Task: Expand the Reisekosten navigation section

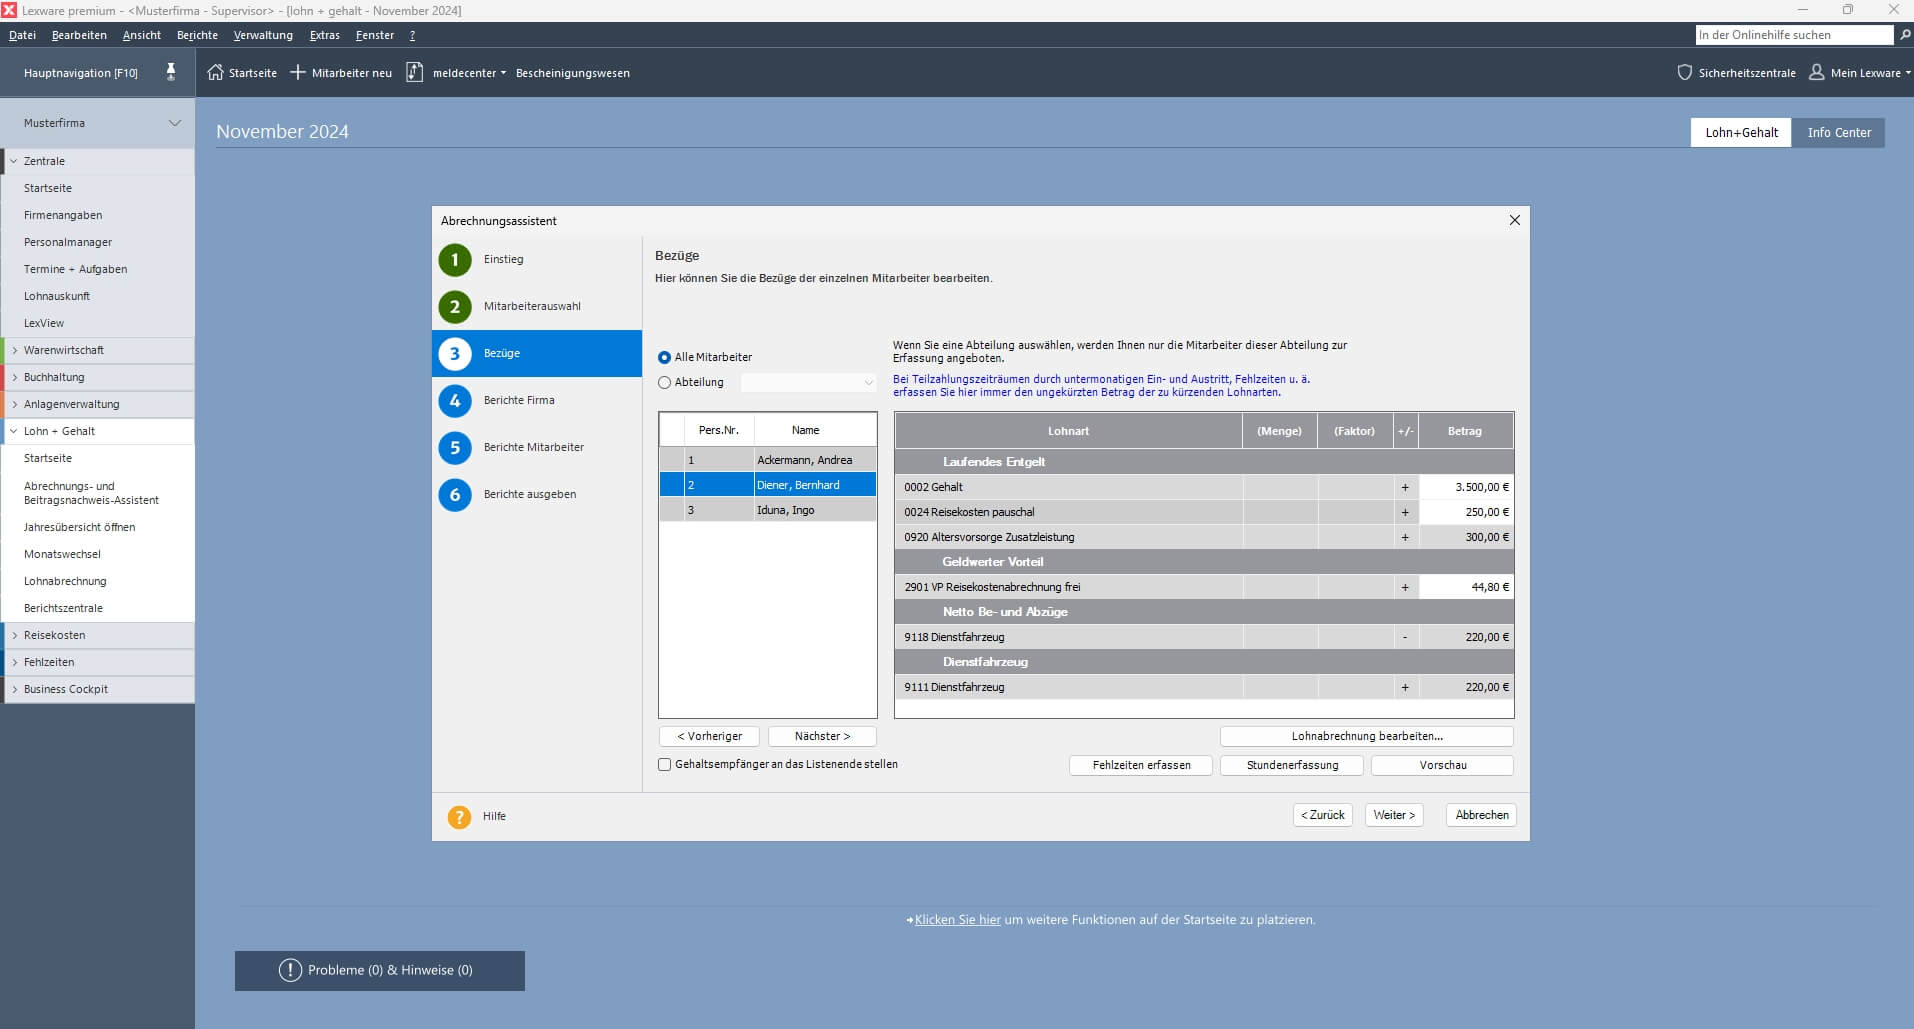Action: (14, 635)
